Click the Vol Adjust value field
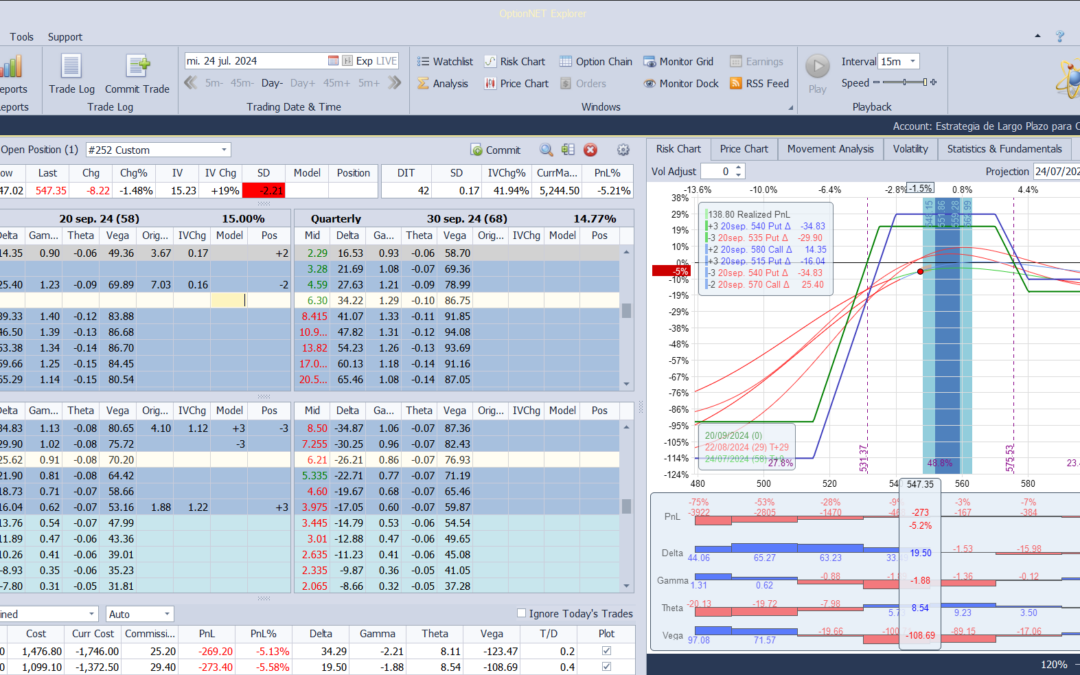 (x=716, y=172)
